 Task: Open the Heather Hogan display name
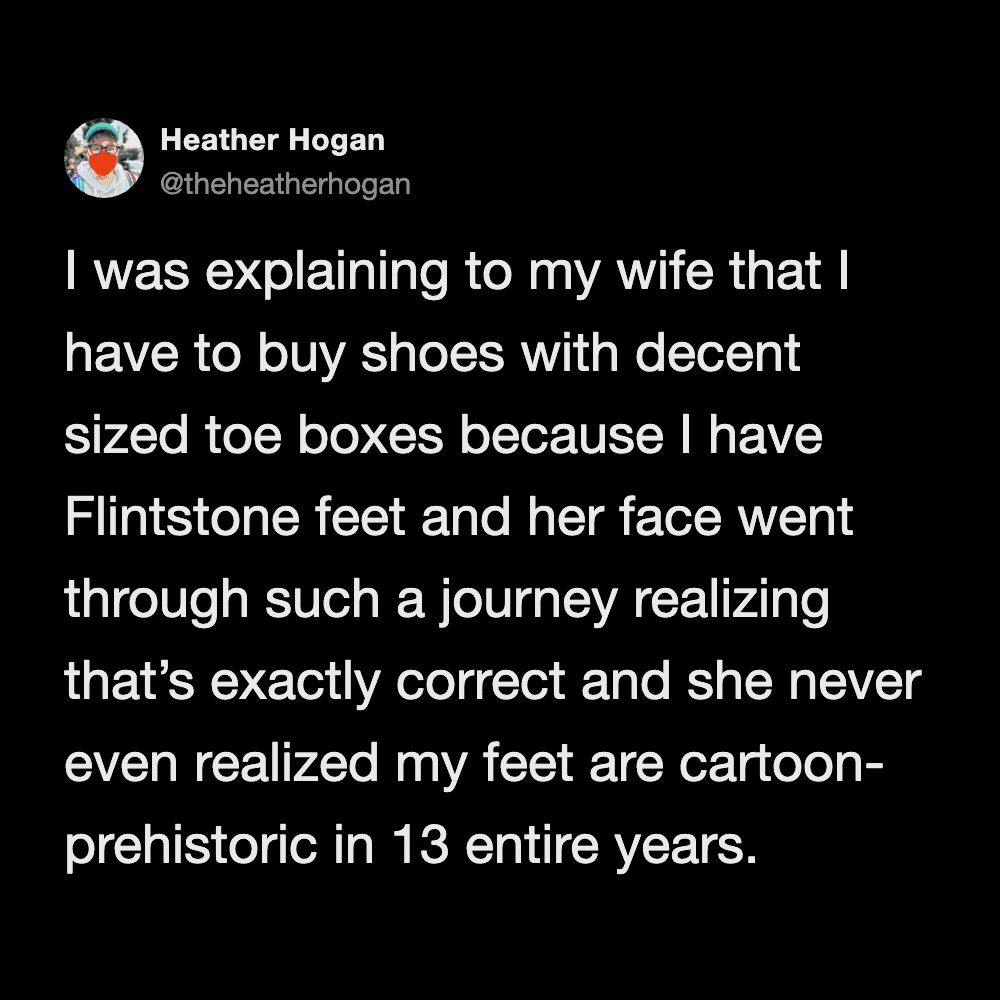272,141
